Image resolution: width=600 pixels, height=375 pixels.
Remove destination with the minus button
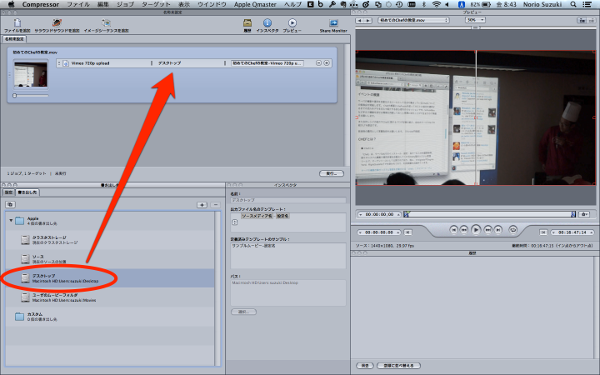[215, 205]
